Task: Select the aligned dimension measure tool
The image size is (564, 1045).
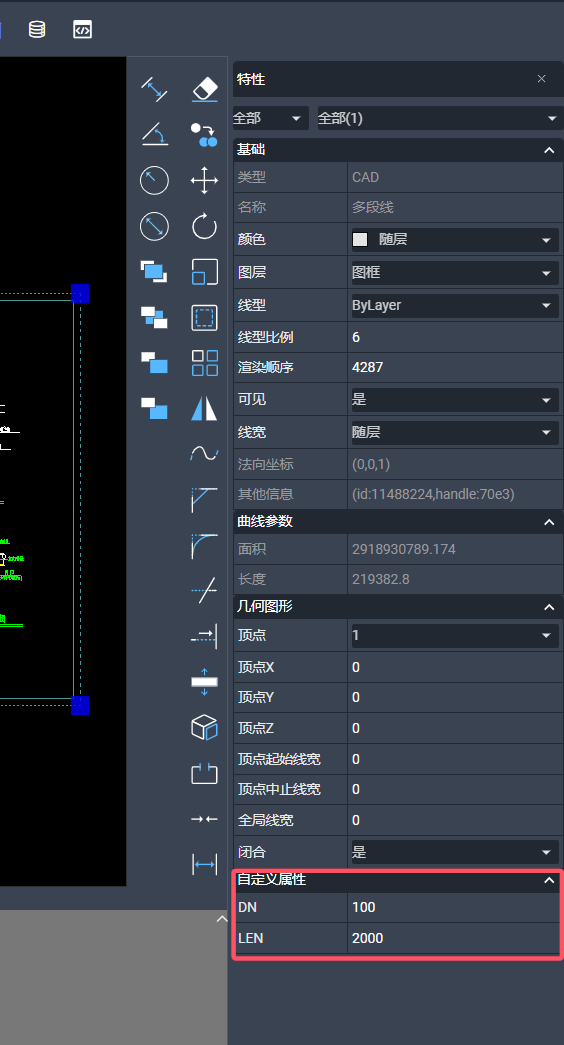Action: click(x=154, y=89)
